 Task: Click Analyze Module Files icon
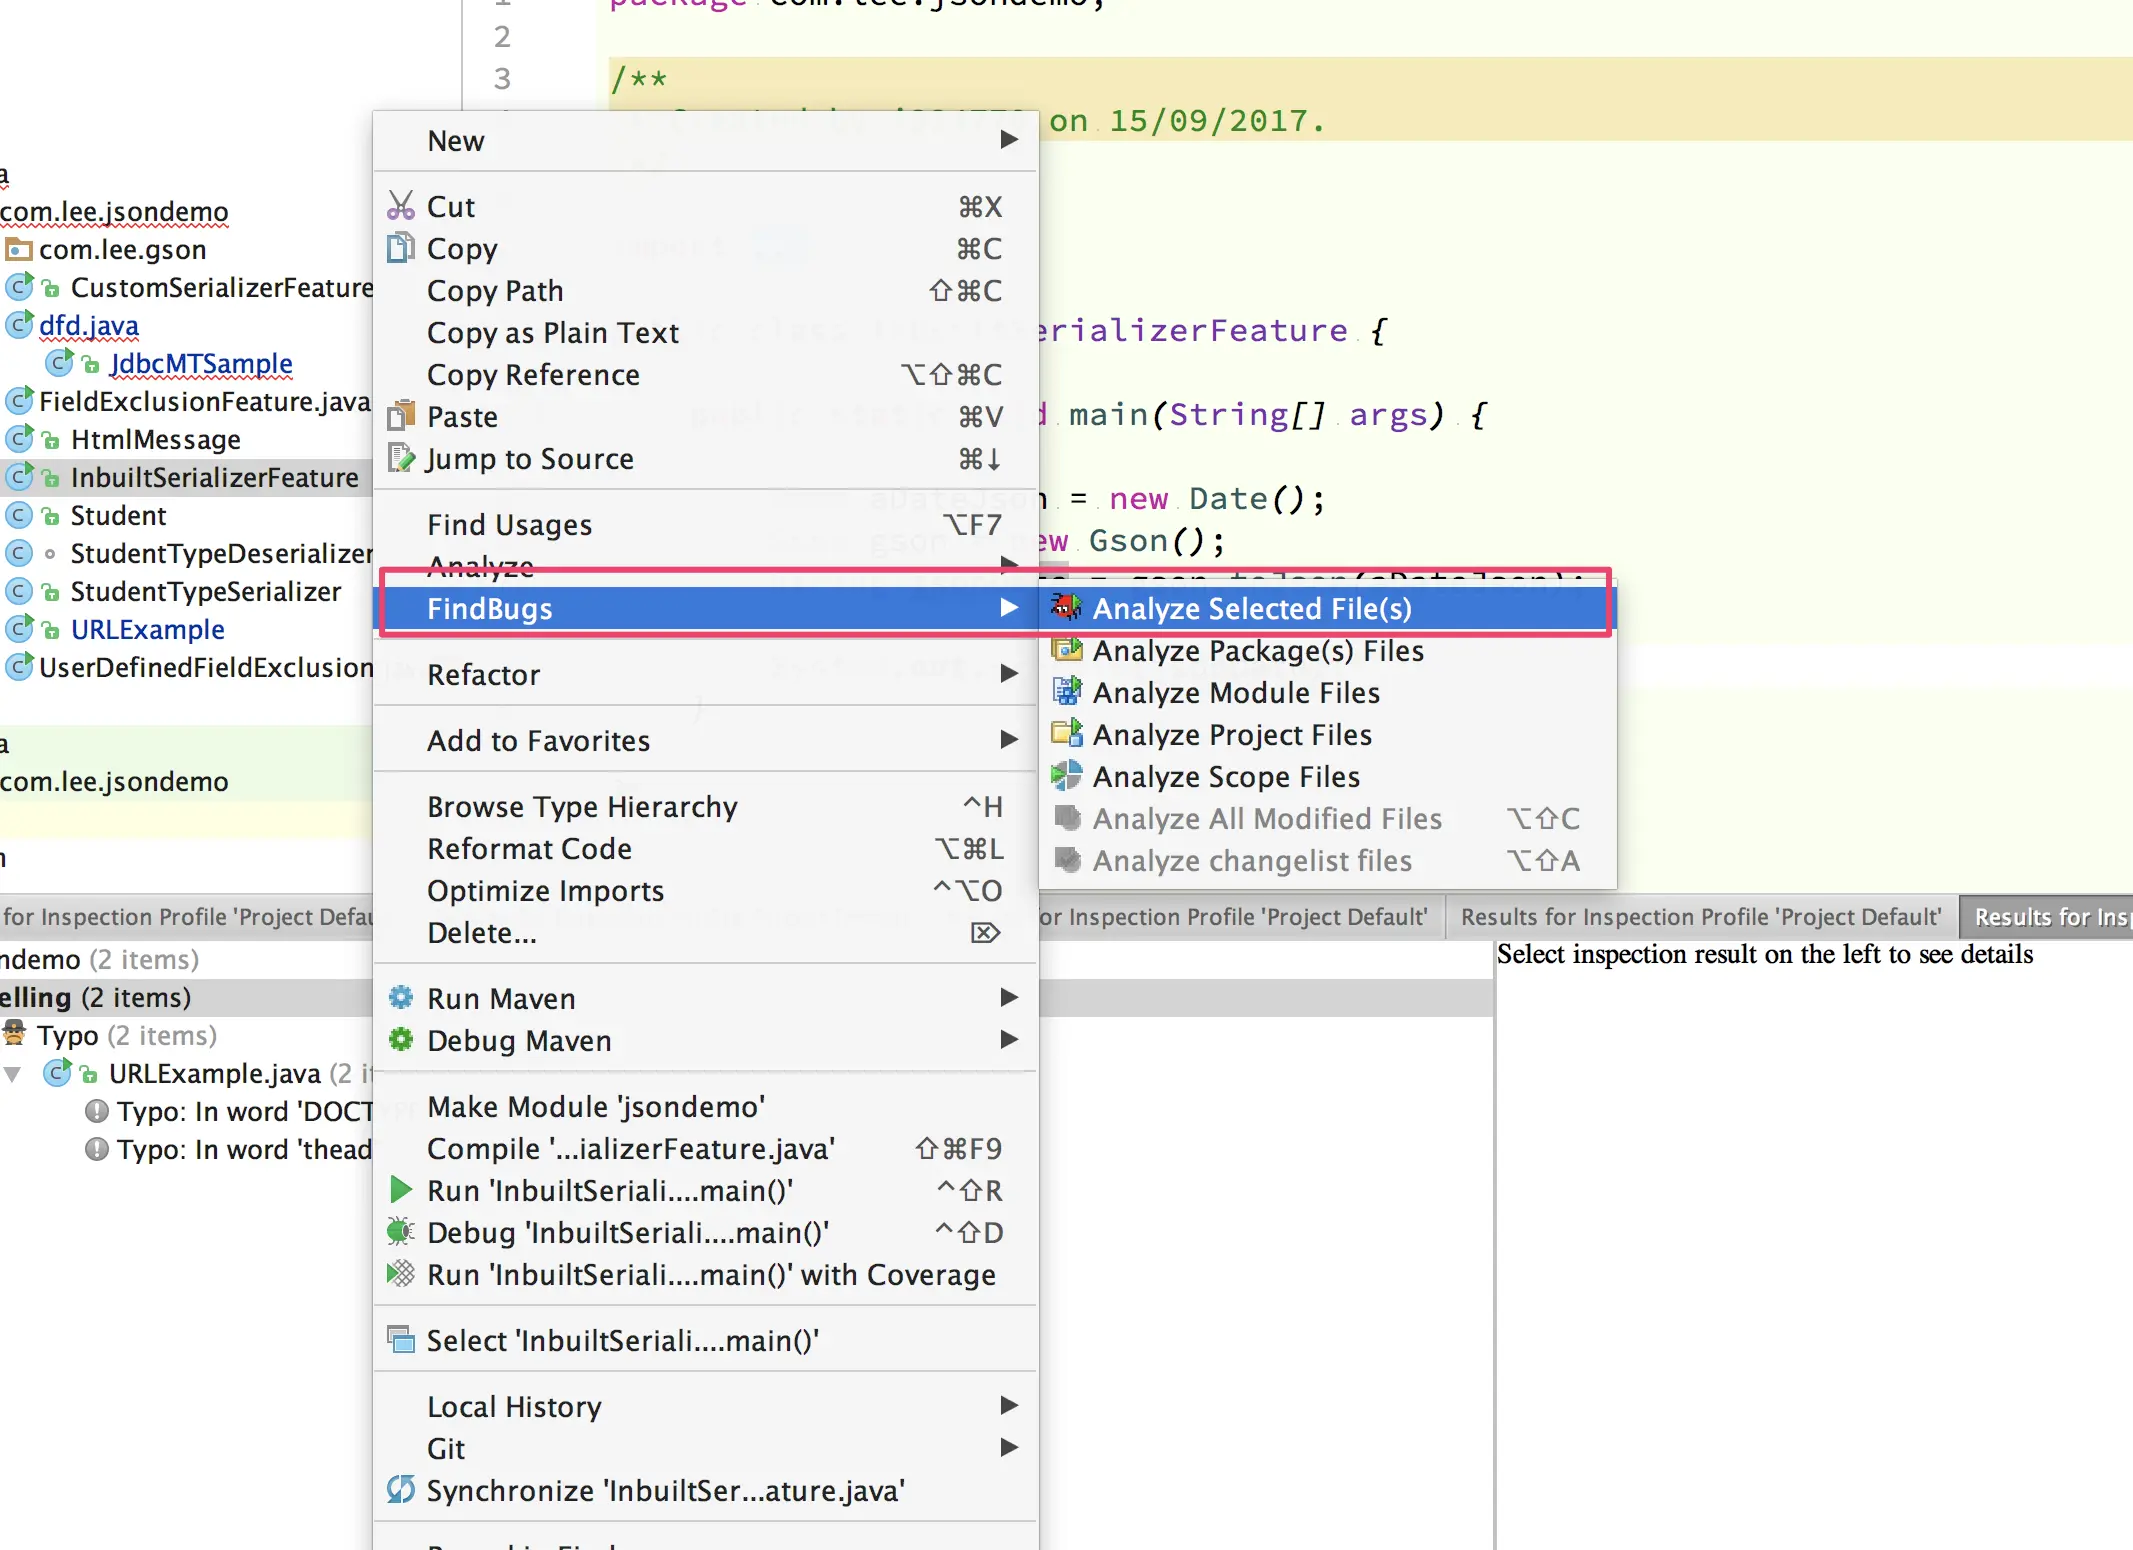[1067, 692]
